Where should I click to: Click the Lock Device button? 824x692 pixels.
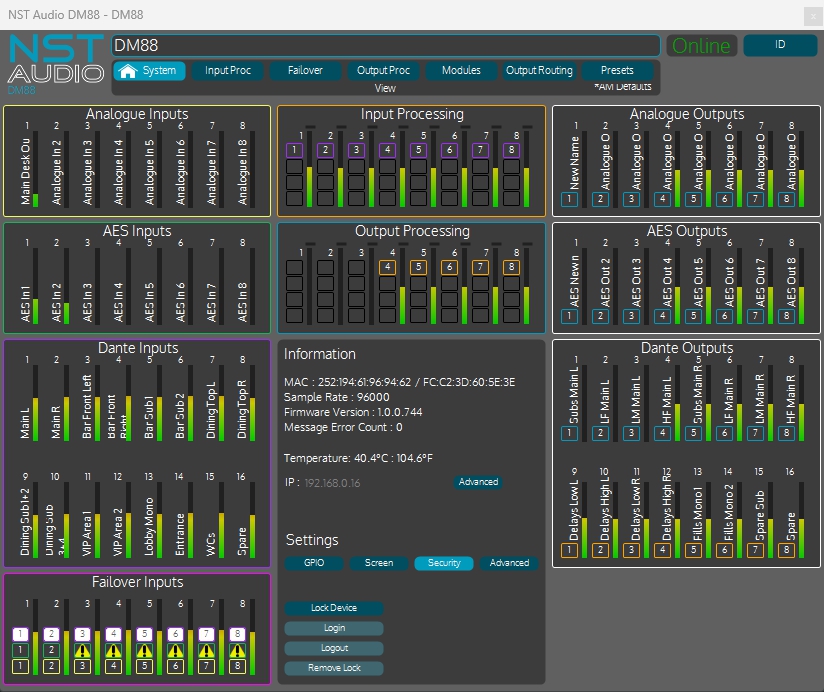334,608
